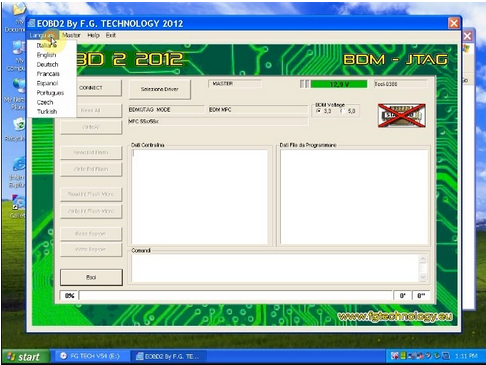Choose English in the language list
Image resolution: width=486 pixels, height=365 pixels.
coord(46,55)
